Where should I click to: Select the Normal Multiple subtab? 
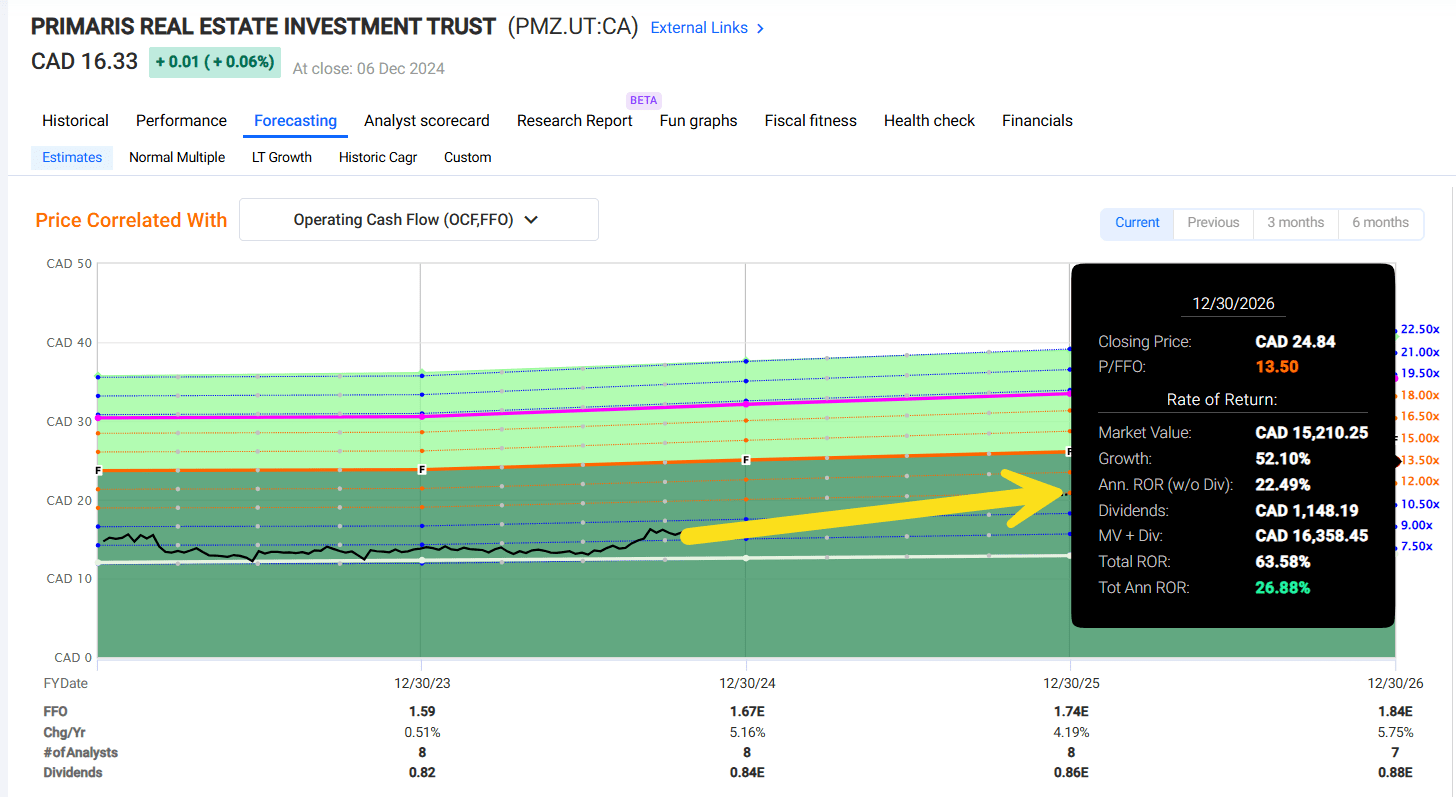coord(177,157)
